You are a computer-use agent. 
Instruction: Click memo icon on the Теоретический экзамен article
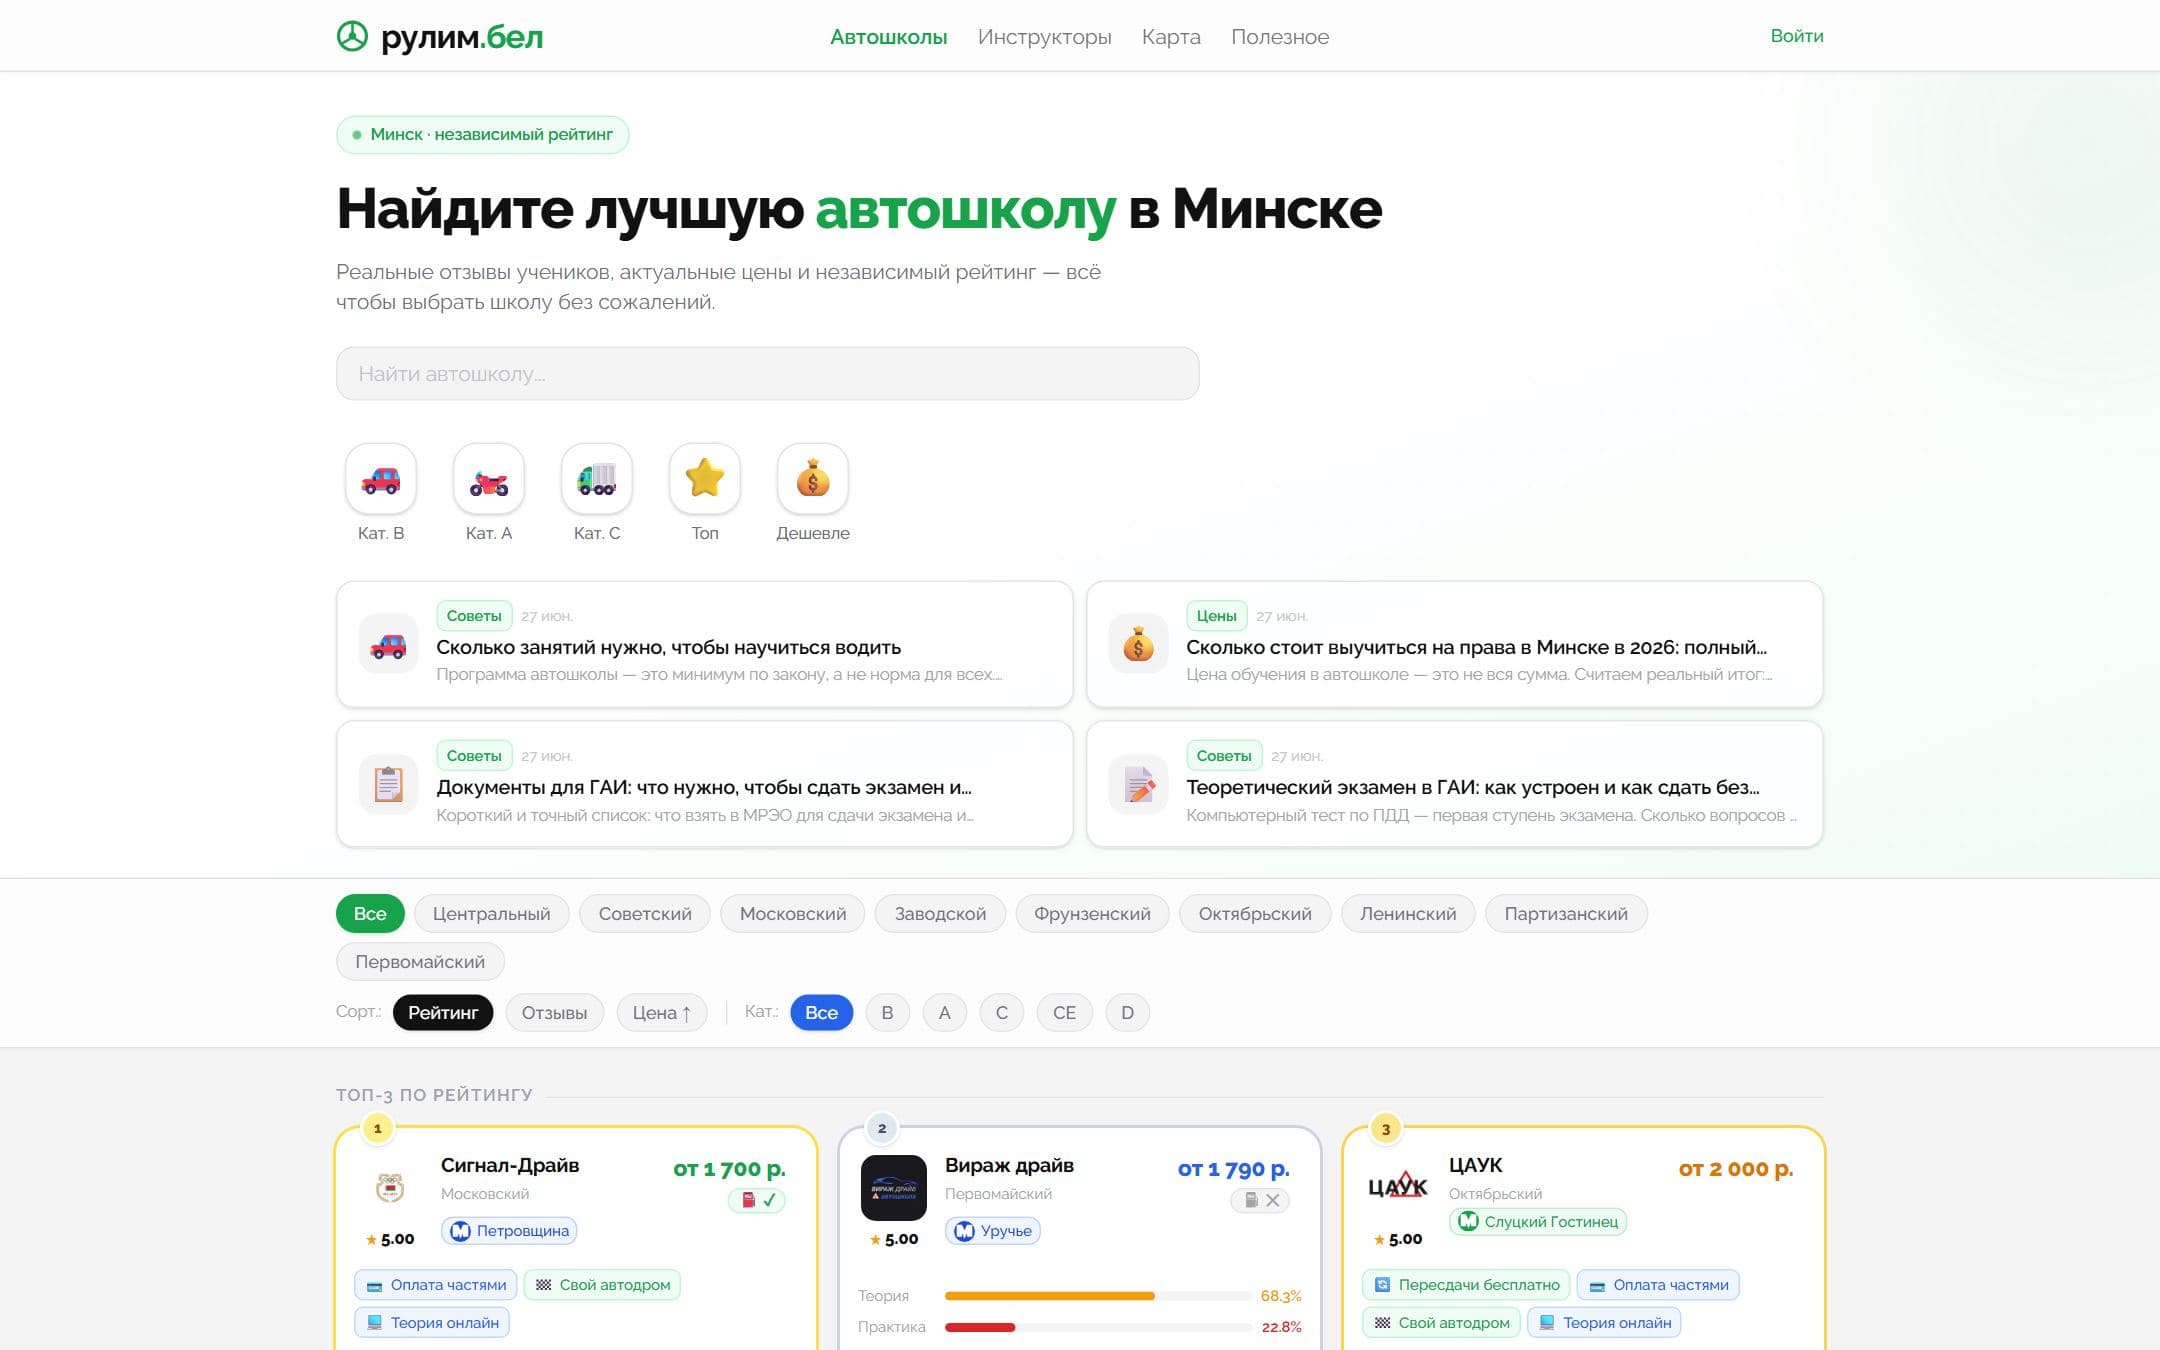1138,785
